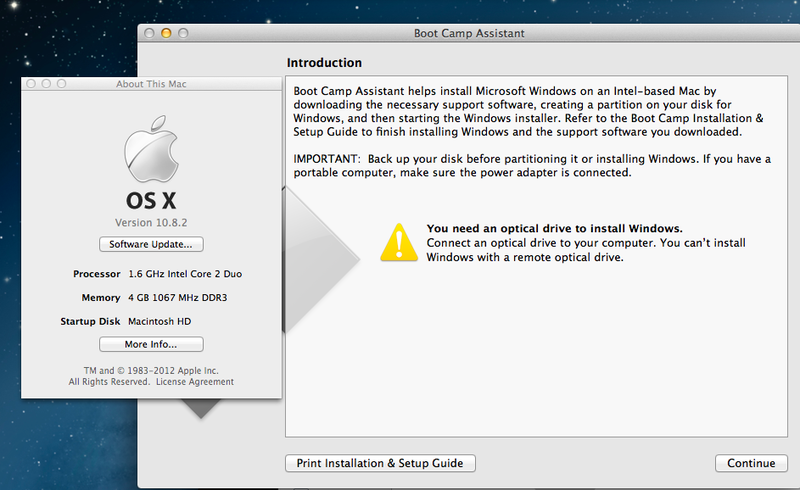This screenshot has width=800, height=490.
Task: Click the More Info... button
Action: click(x=151, y=344)
